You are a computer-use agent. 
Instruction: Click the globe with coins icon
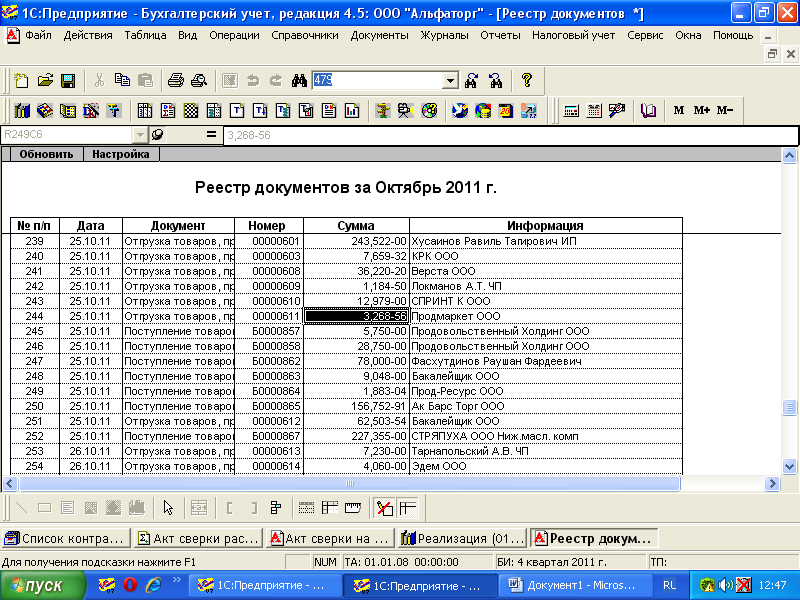tap(483, 110)
